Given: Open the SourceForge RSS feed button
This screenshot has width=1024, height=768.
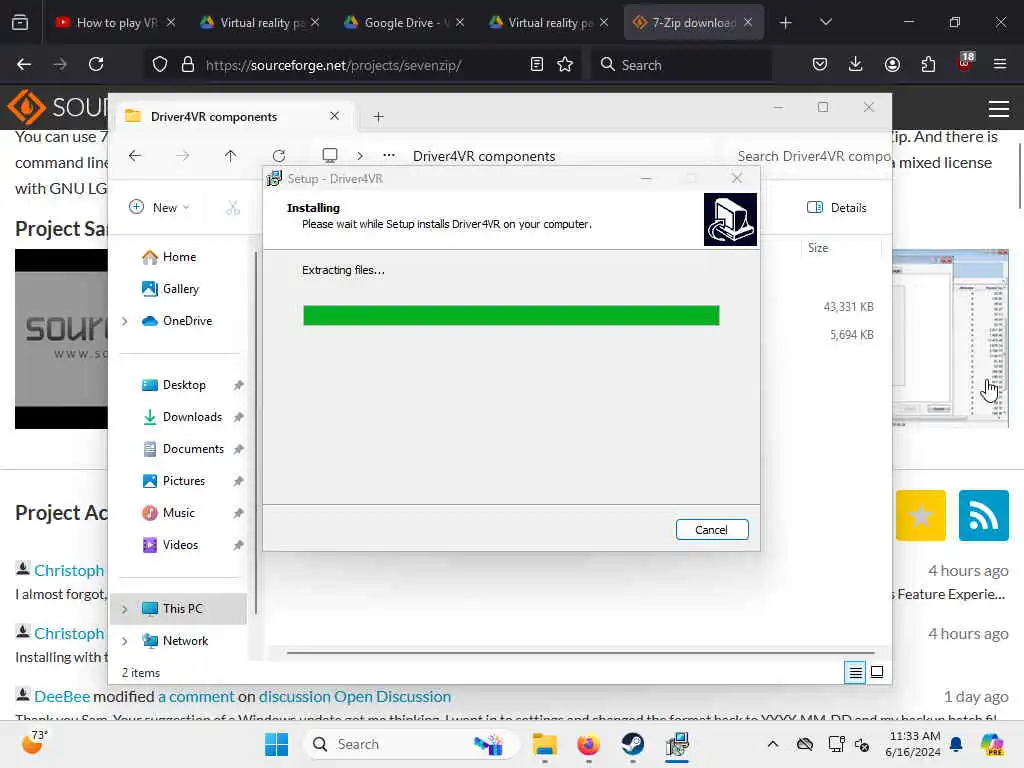Looking at the screenshot, I should (x=984, y=516).
